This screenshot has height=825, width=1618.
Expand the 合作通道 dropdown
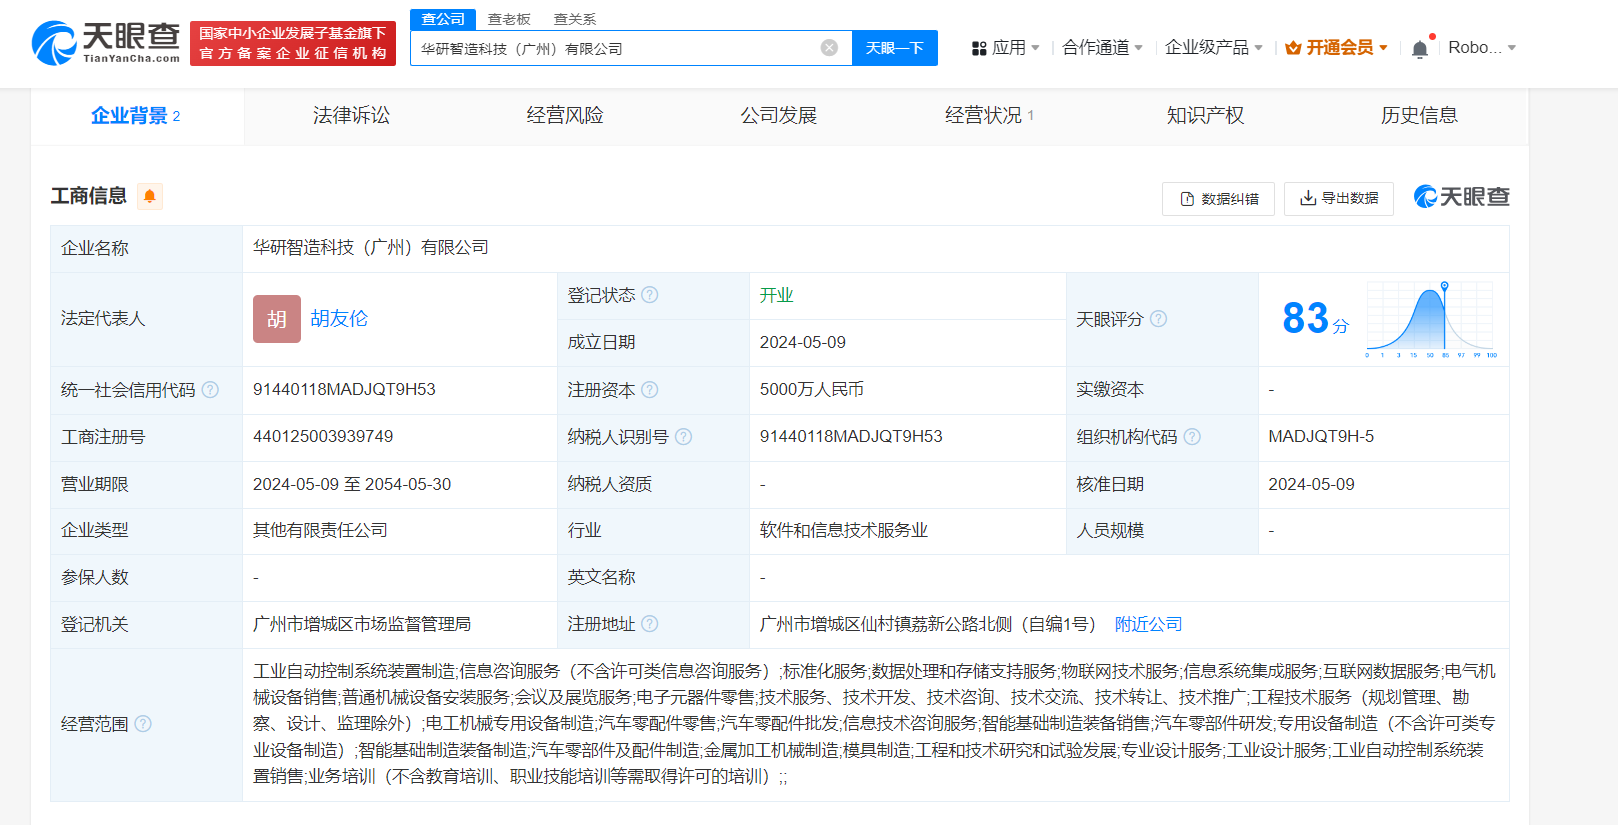[1102, 48]
